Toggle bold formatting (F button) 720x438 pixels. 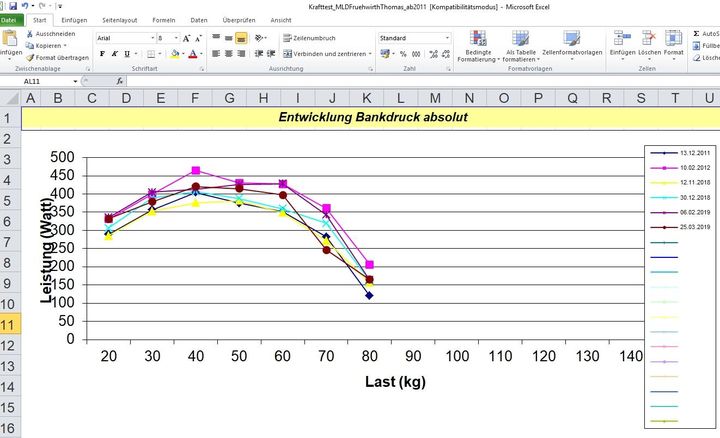click(102, 54)
